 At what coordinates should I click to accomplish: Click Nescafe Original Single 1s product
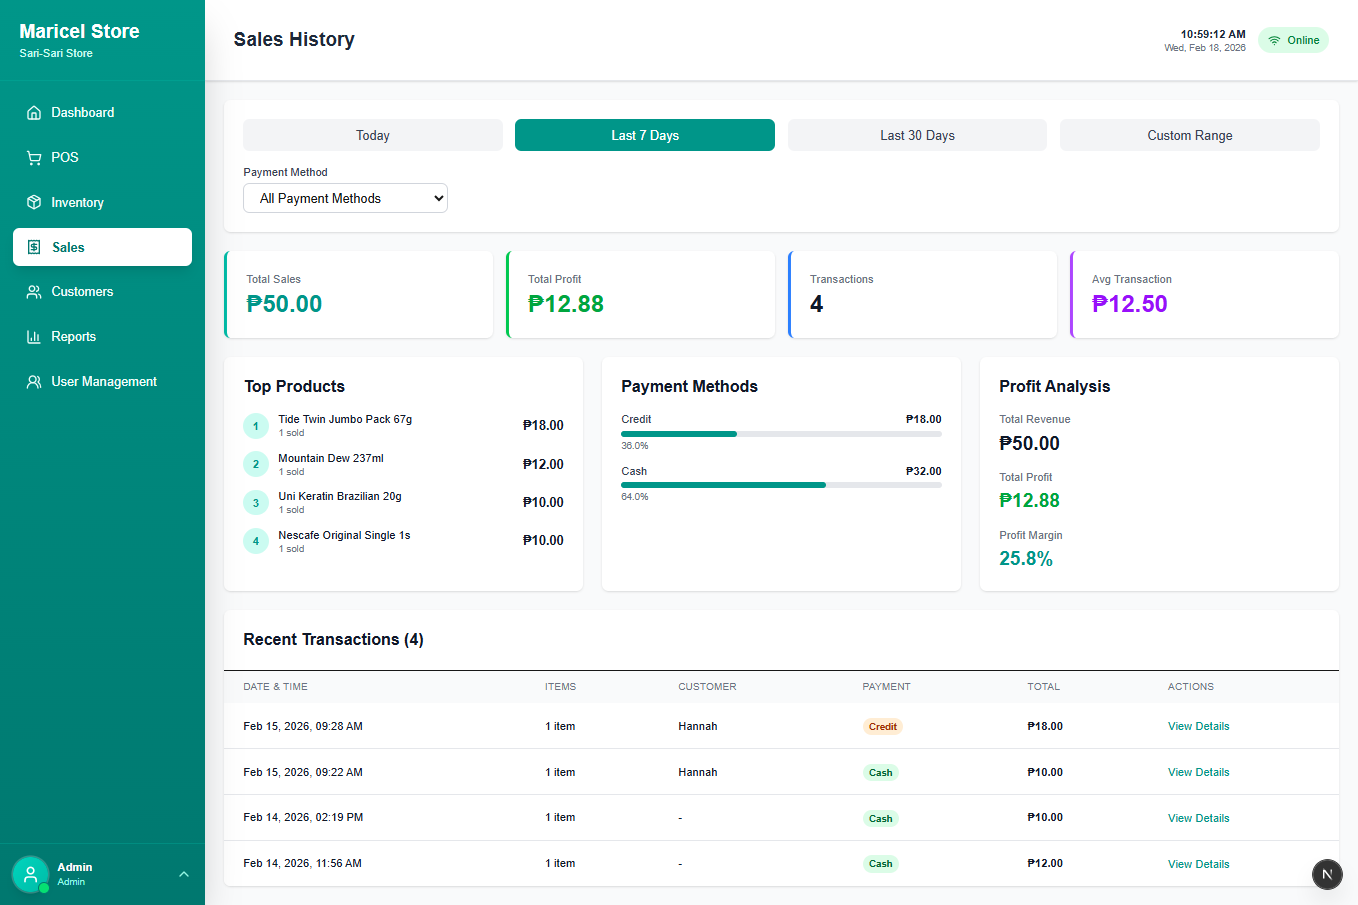click(x=344, y=535)
